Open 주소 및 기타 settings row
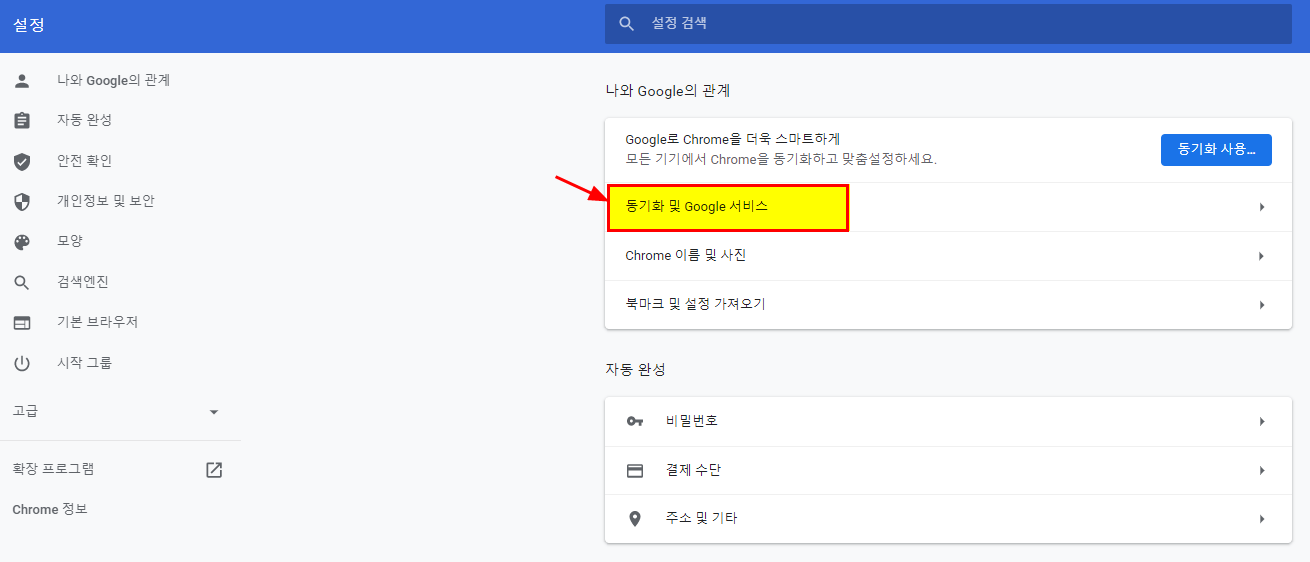 coord(948,519)
